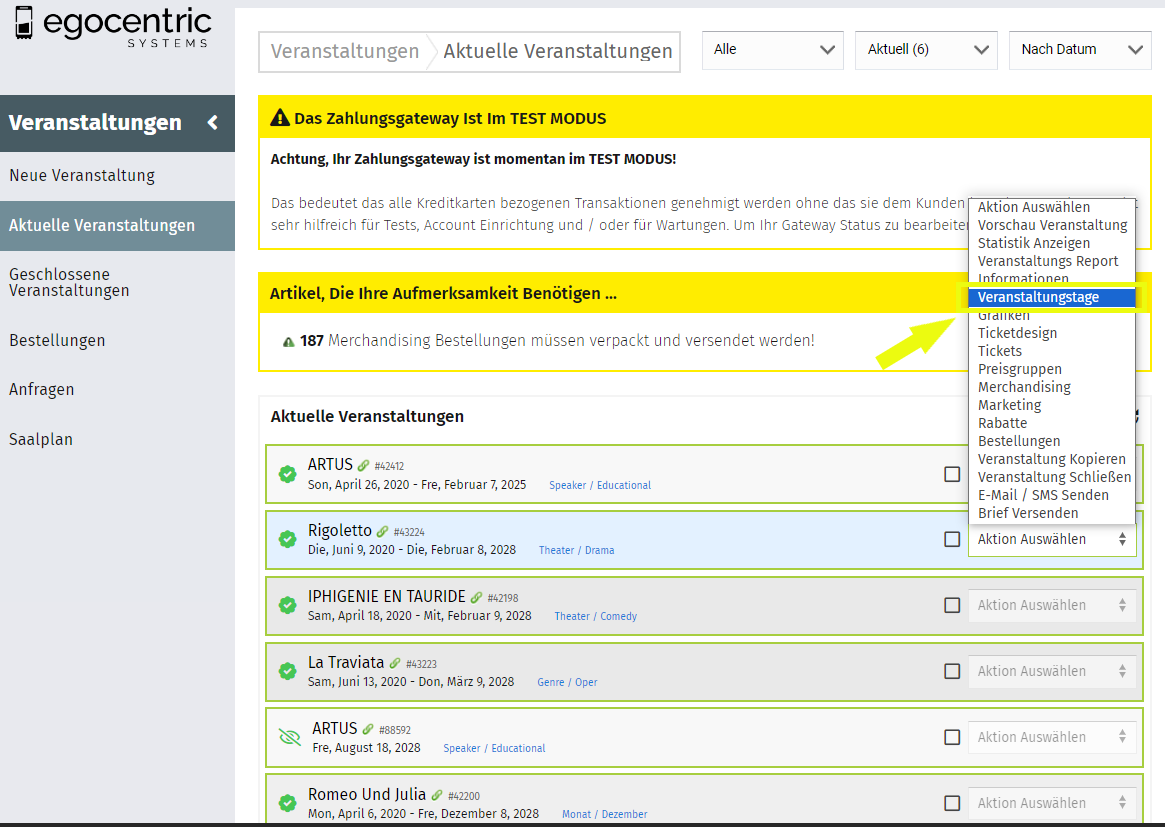This screenshot has height=827, width=1165.
Task: Tick the checkbox in the Rigoletto row
Action: tap(952, 539)
